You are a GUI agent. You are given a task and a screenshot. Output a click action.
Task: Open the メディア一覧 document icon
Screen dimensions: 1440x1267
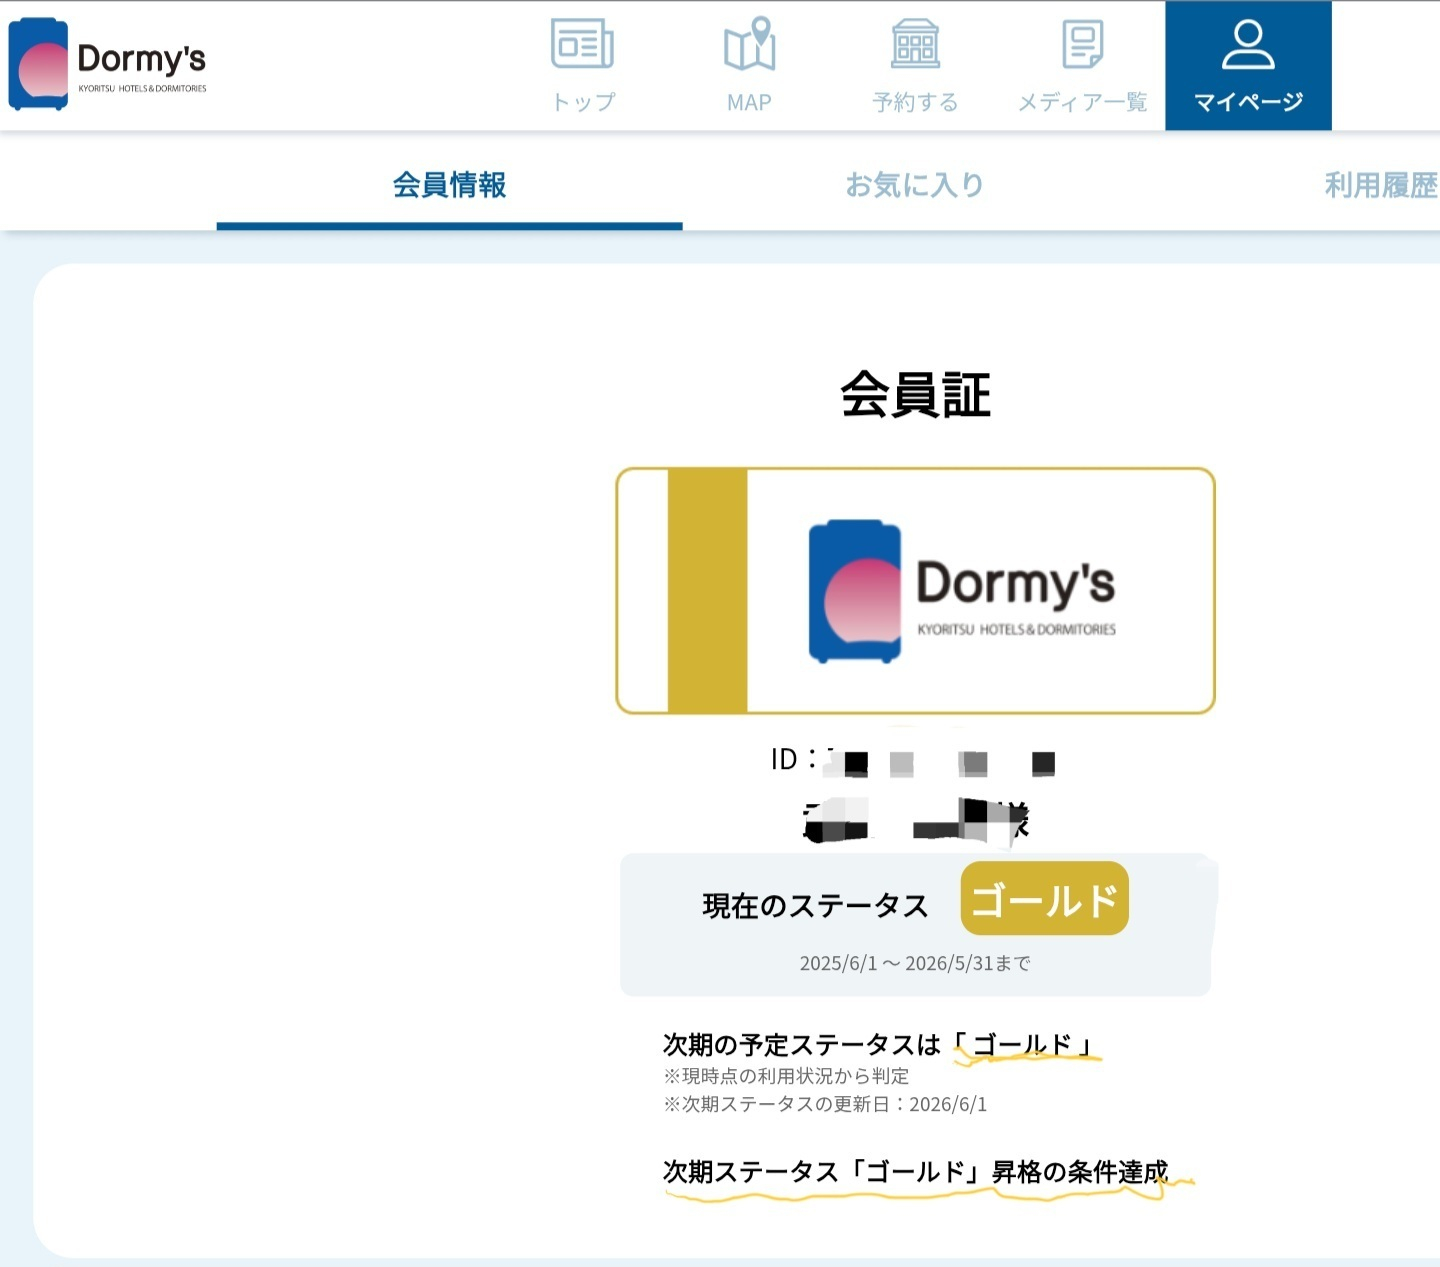[x=1082, y=44]
